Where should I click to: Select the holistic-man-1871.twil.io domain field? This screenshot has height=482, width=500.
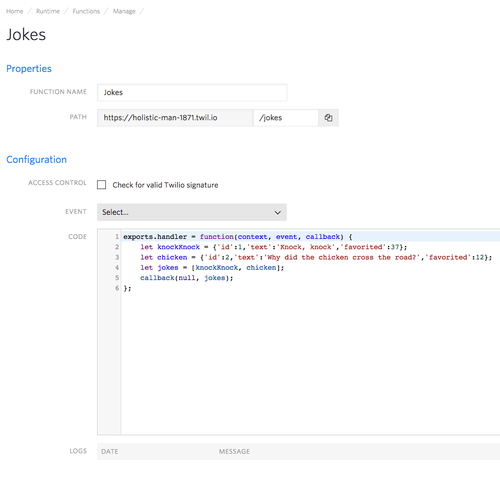[x=175, y=118]
